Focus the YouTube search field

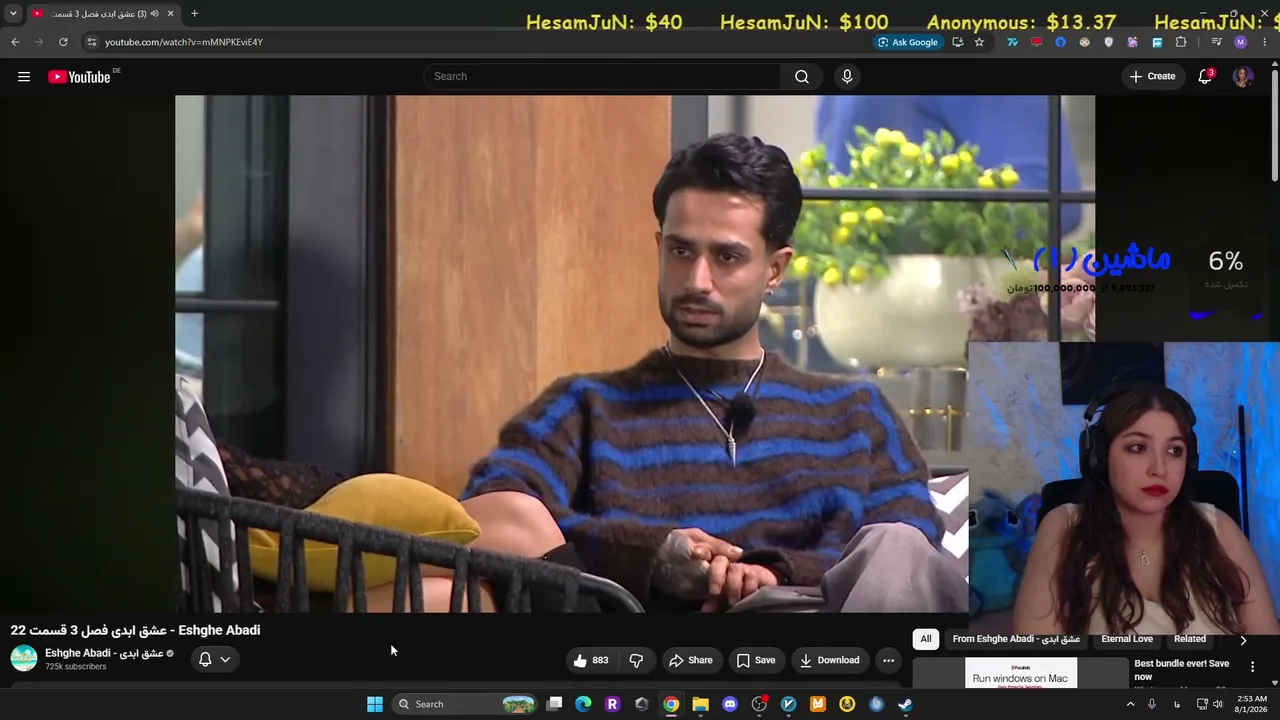click(x=603, y=77)
